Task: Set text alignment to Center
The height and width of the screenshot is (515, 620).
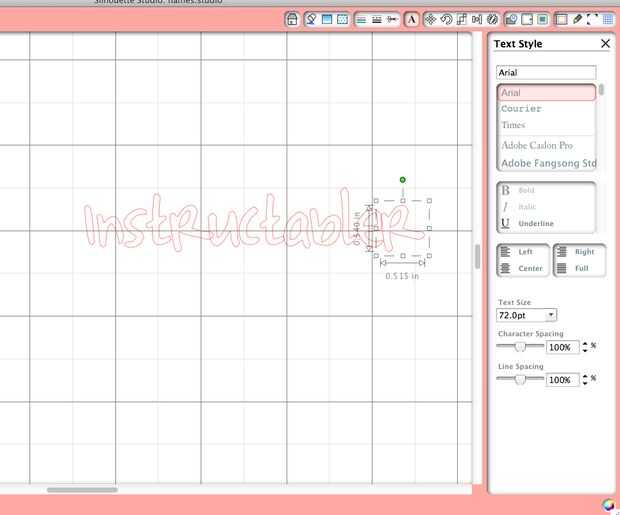Action: [521, 268]
